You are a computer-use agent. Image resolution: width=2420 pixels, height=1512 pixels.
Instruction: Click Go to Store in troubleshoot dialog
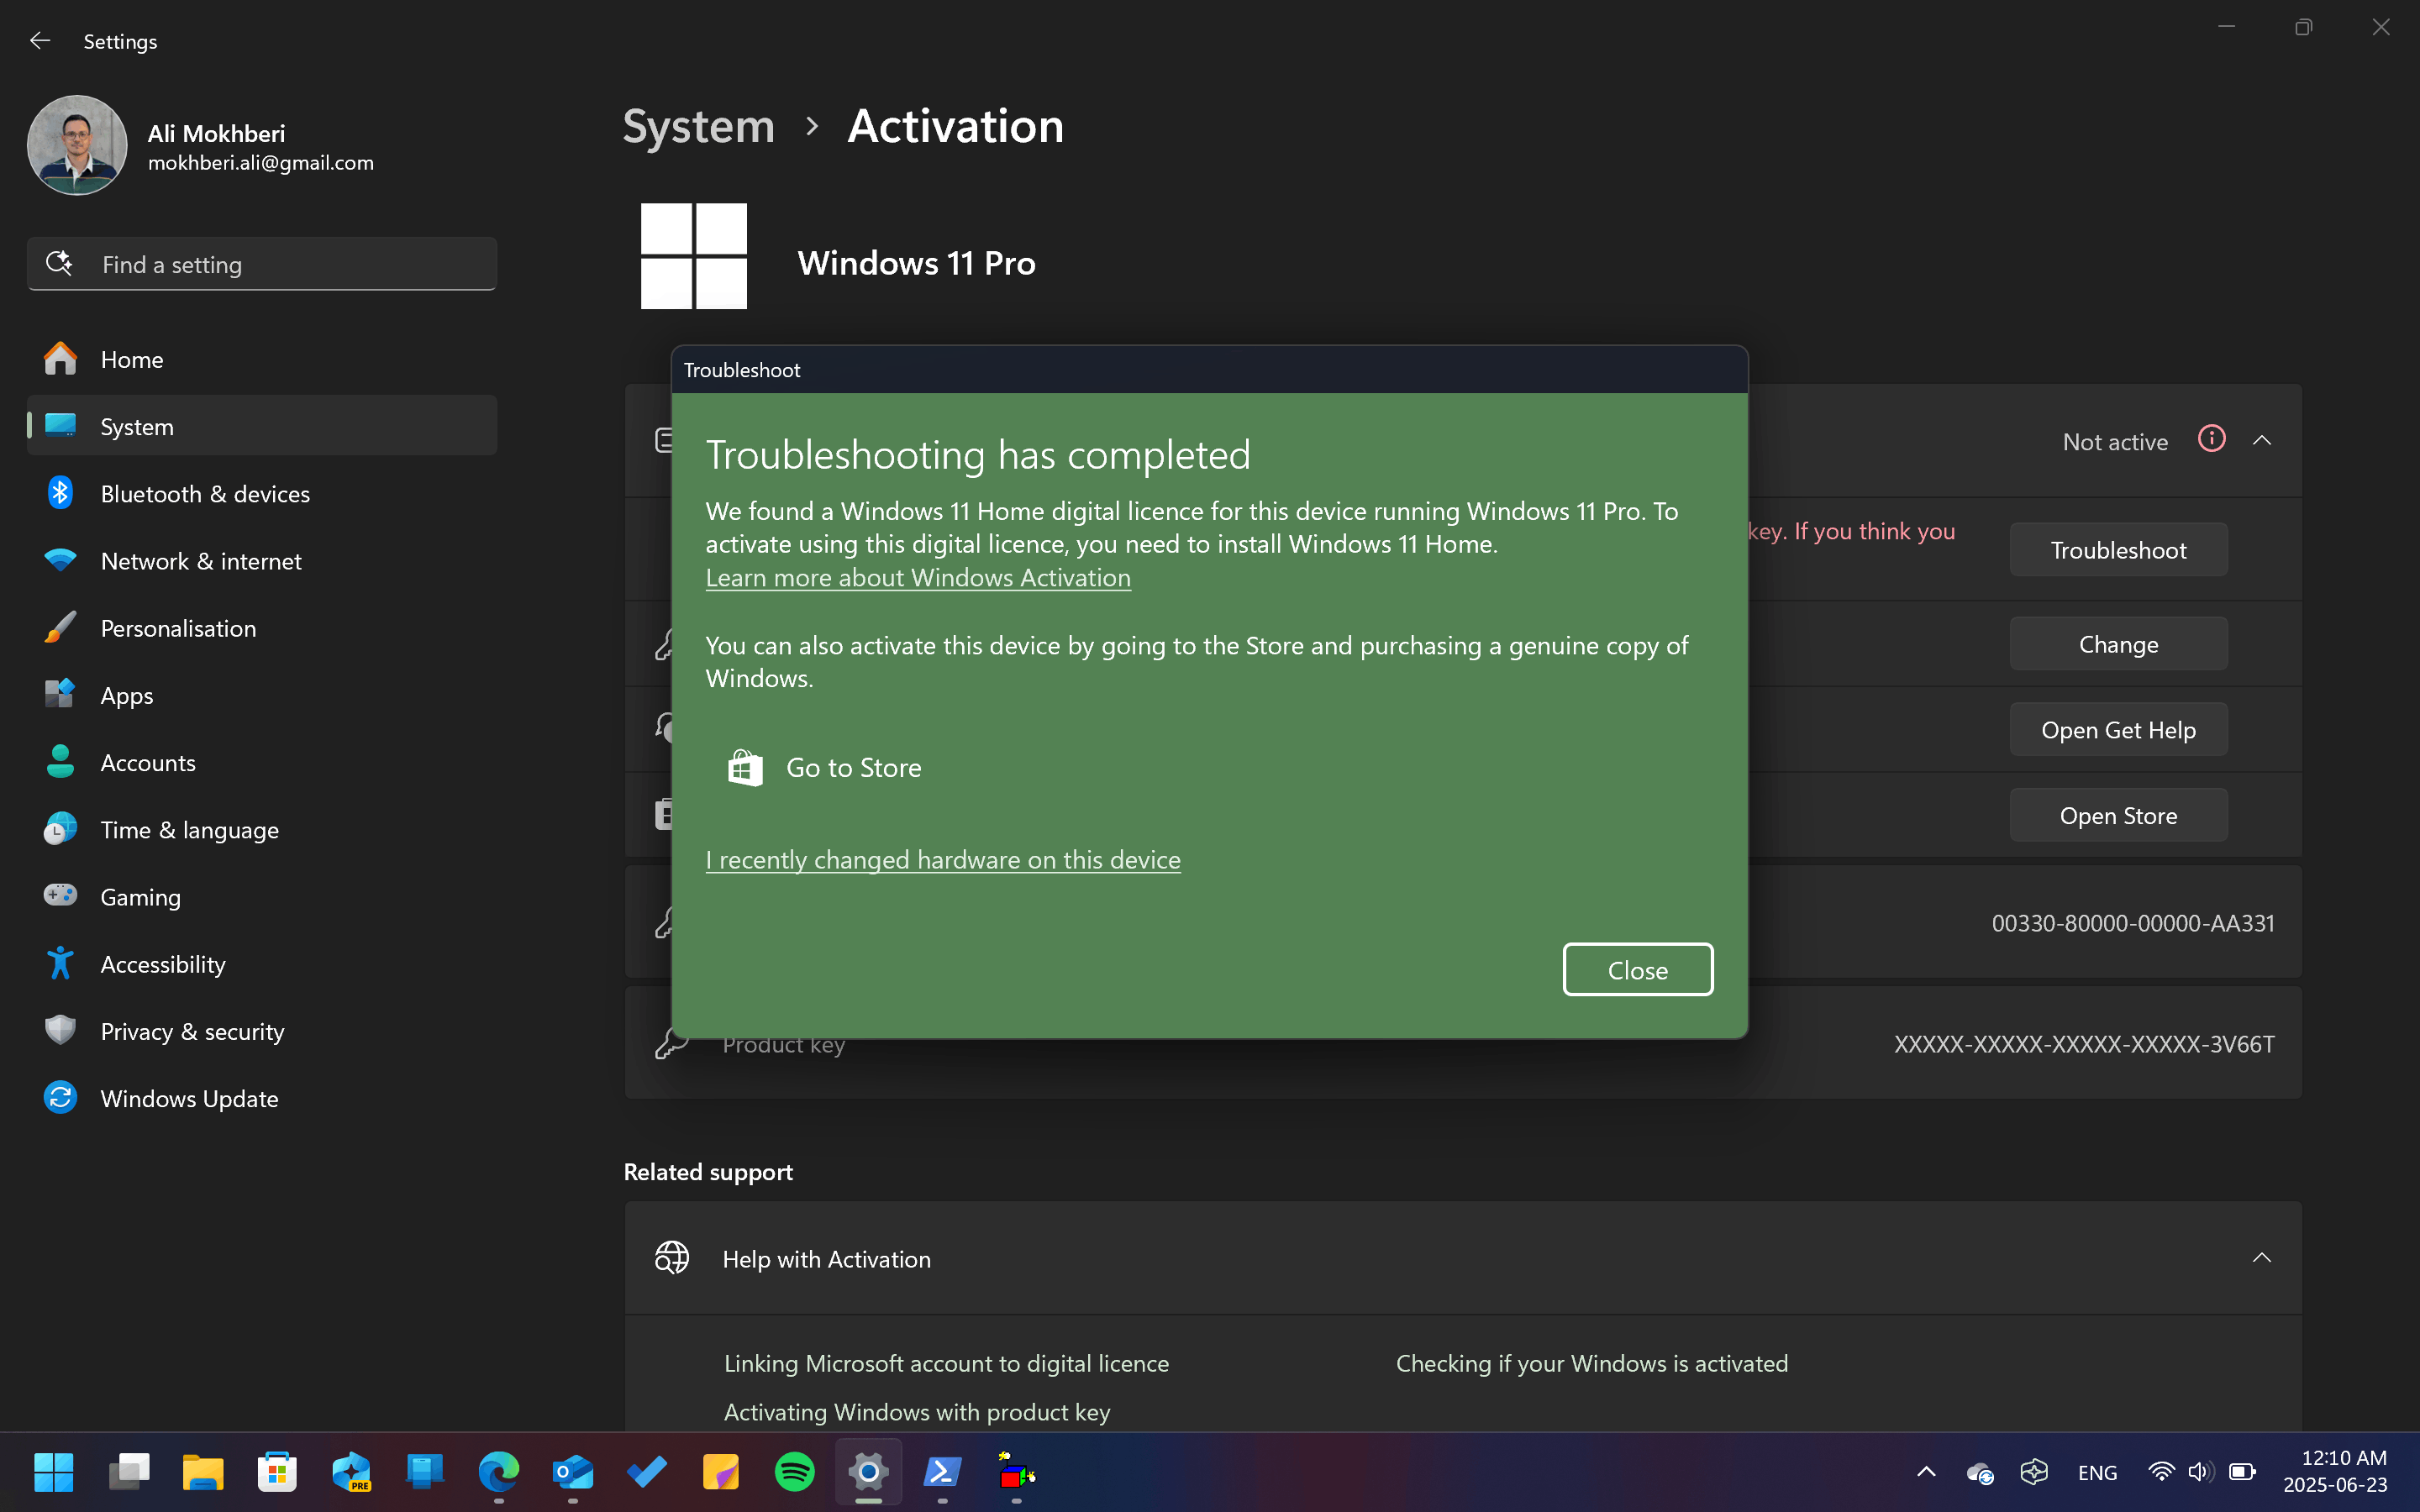825,768
